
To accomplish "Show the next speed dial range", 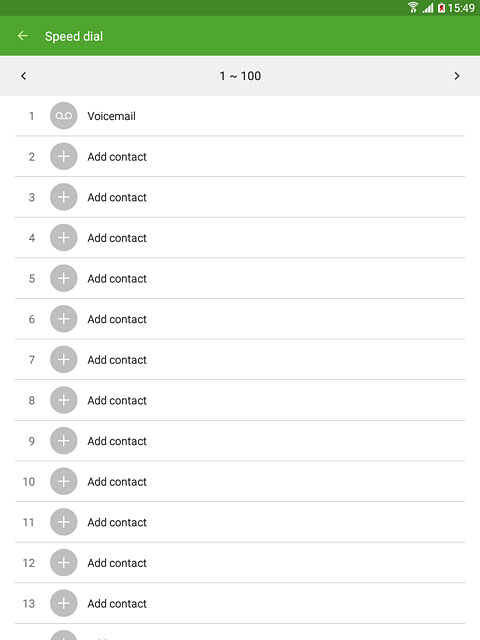I will click(457, 76).
